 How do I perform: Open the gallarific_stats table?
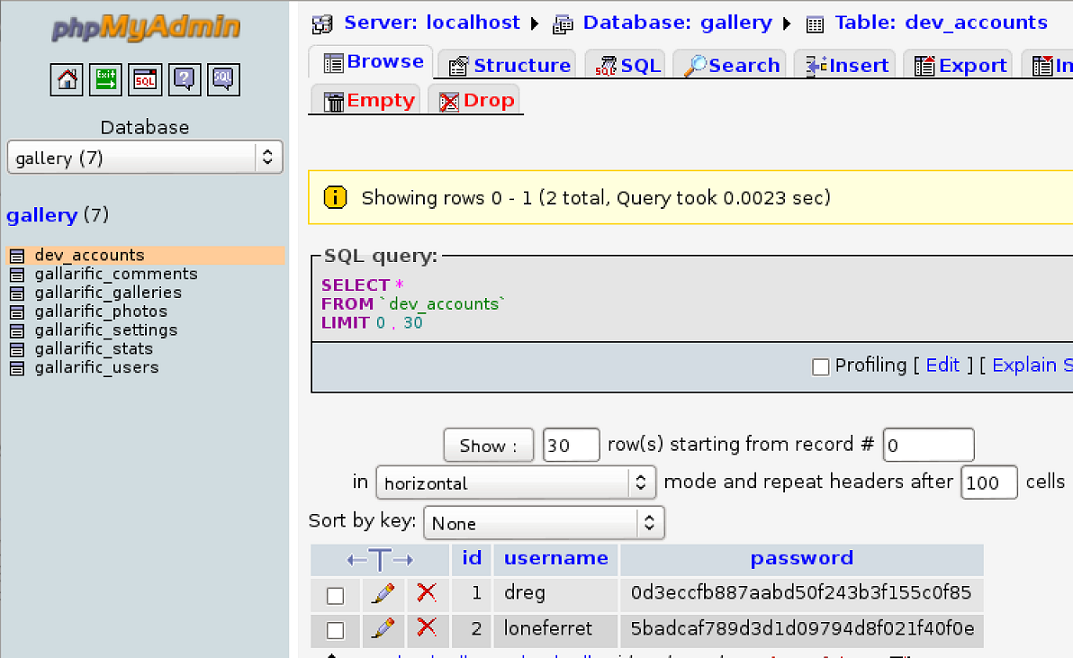coord(94,349)
